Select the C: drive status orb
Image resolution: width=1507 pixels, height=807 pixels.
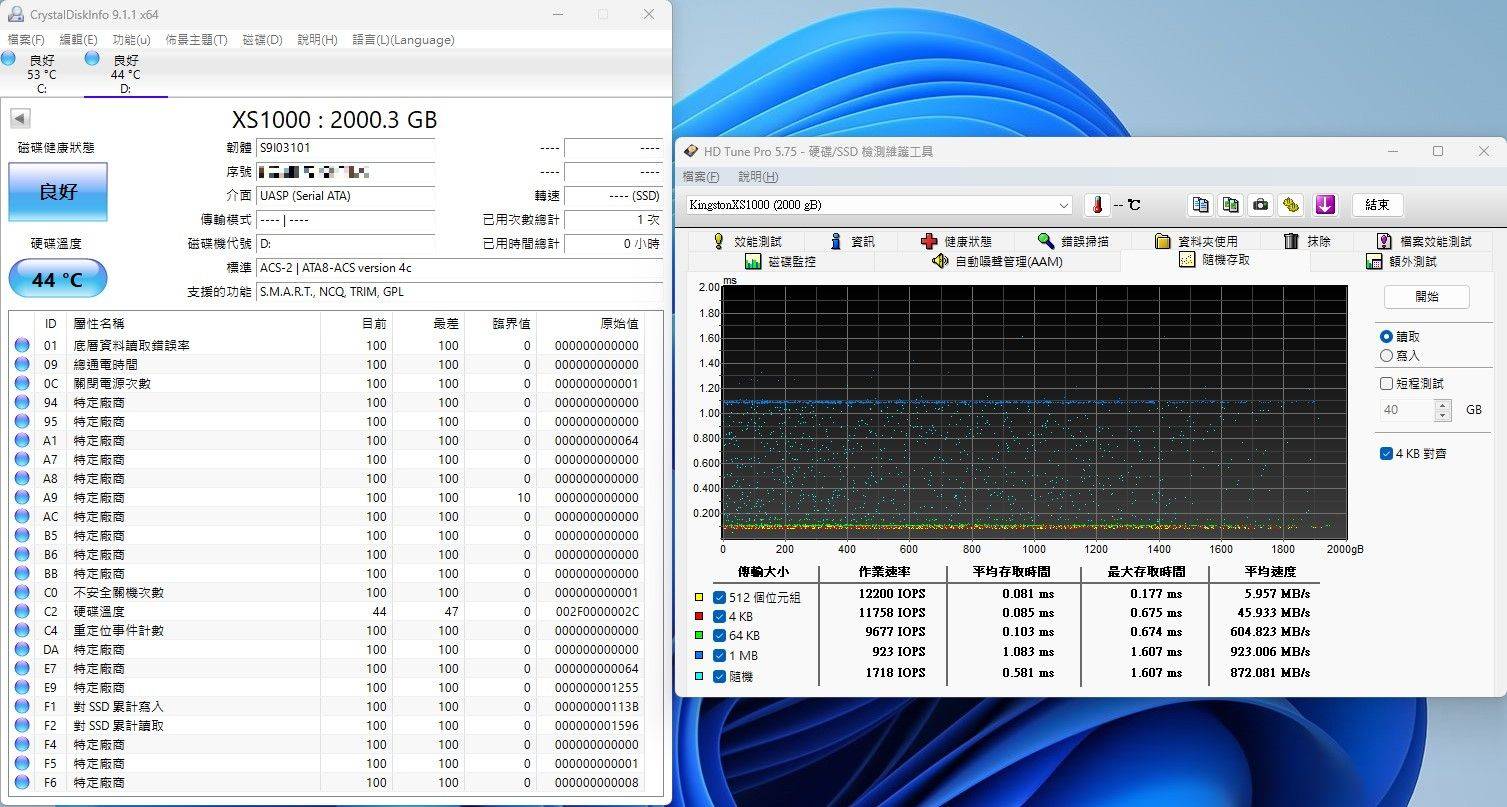pyautogui.click(x=9, y=59)
